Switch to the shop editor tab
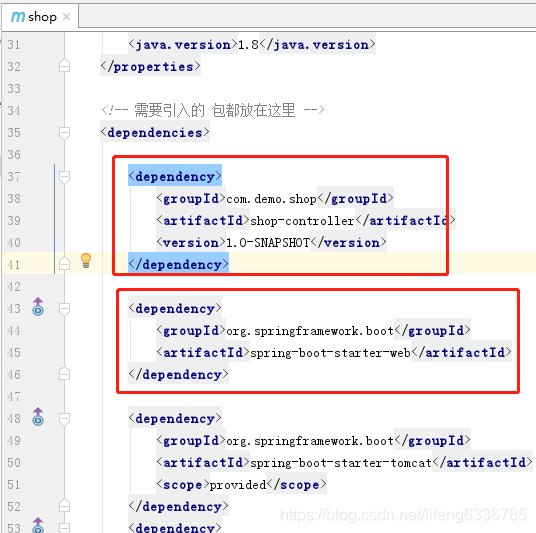Screen dimensions: 536x533 pos(40,16)
